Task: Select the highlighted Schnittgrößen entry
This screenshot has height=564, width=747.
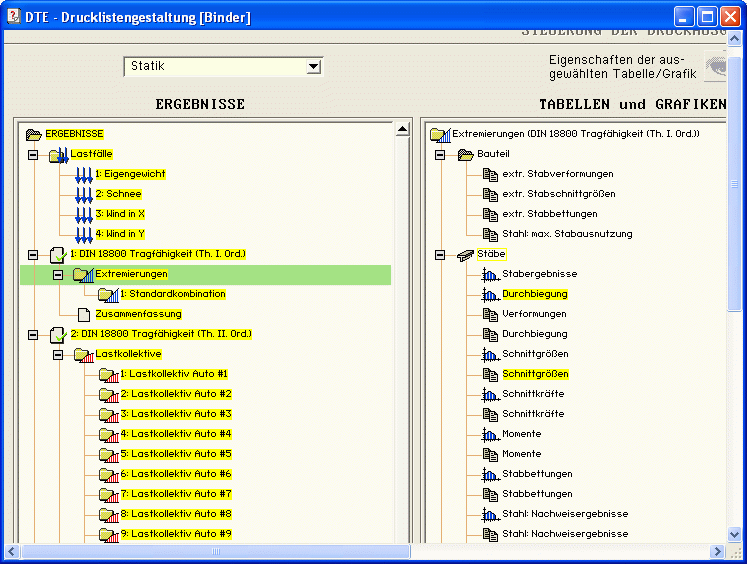Action: tap(535, 374)
